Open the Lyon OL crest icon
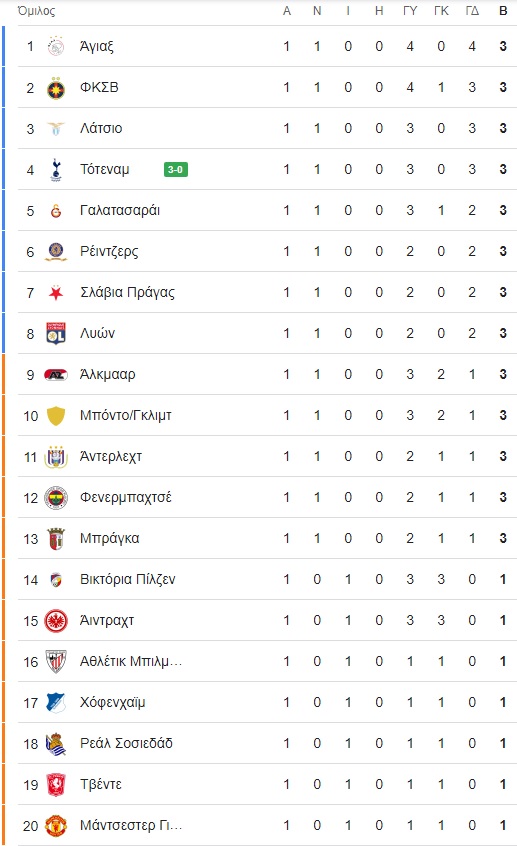The height and width of the screenshot is (846, 517). point(56,333)
